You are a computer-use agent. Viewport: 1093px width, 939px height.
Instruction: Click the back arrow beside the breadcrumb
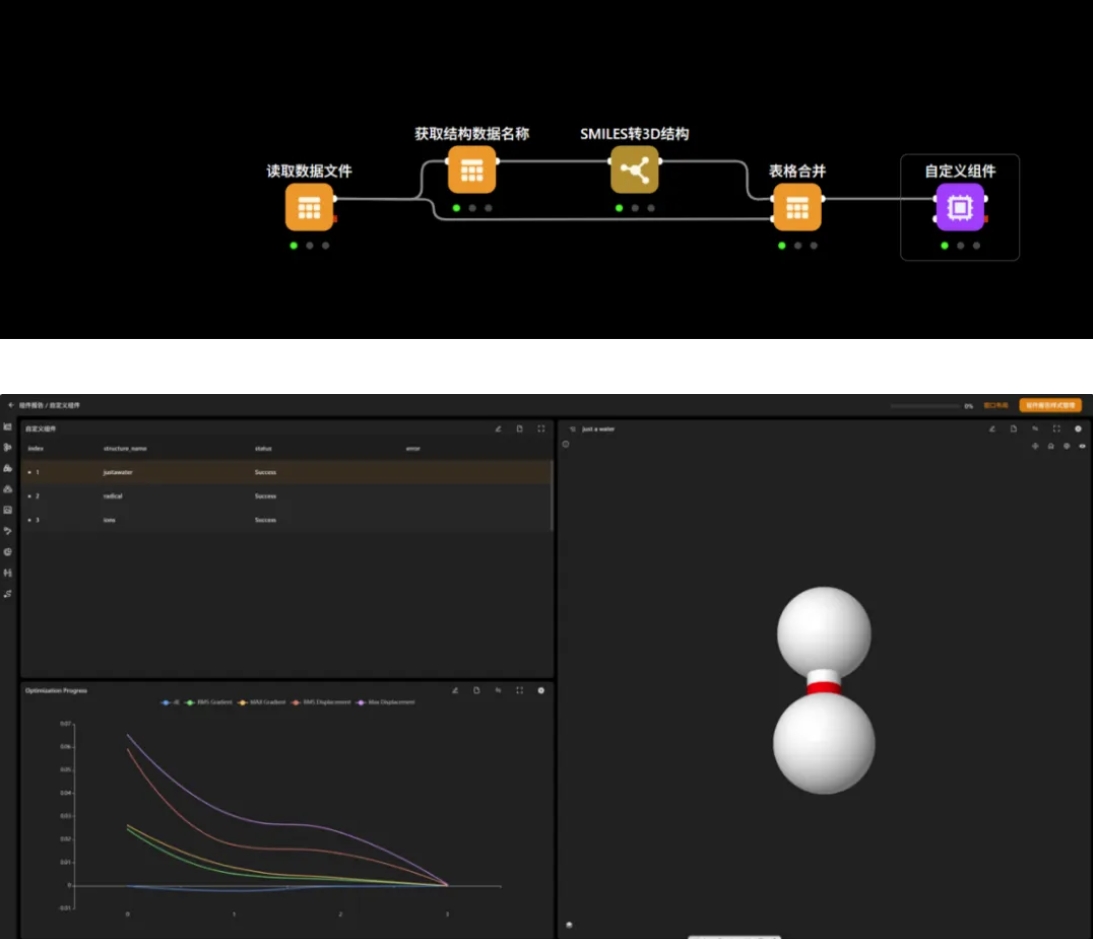11,405
